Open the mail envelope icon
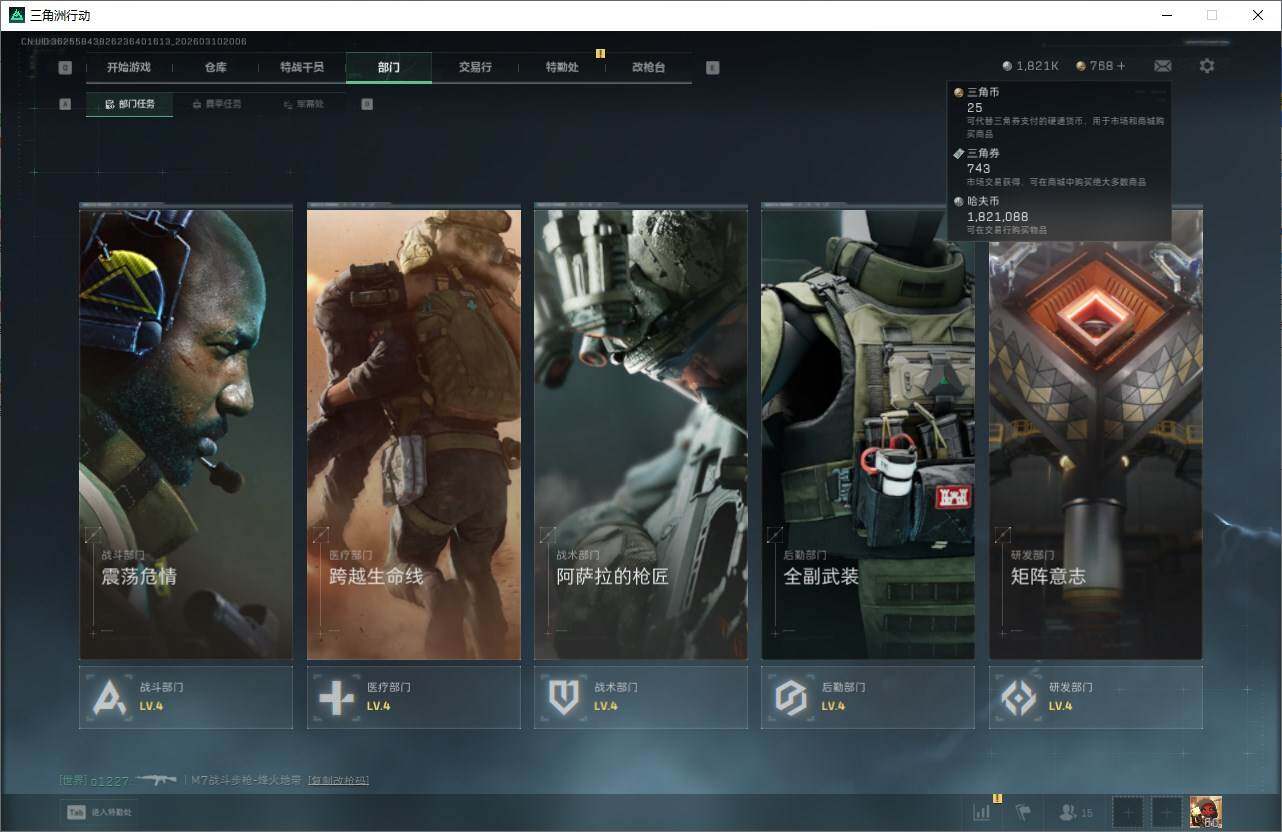This screenshot has width=1282, height=832. [x=1163, y=66]
